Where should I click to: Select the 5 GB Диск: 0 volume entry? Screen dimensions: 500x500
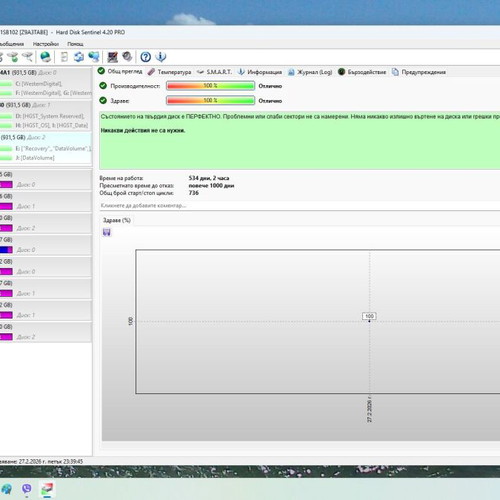[46, 180]
